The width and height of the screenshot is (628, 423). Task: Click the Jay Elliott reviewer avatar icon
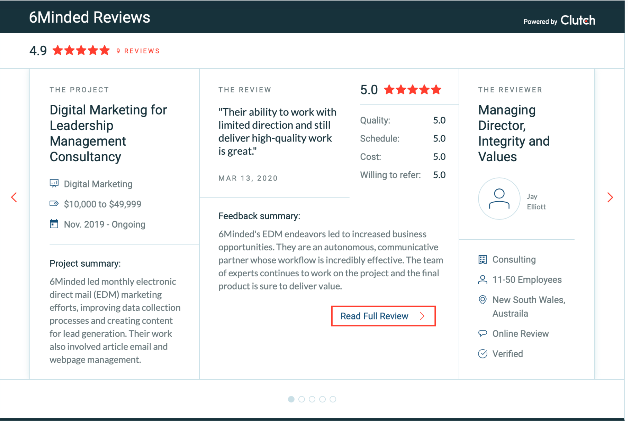[x=499, y=199]
